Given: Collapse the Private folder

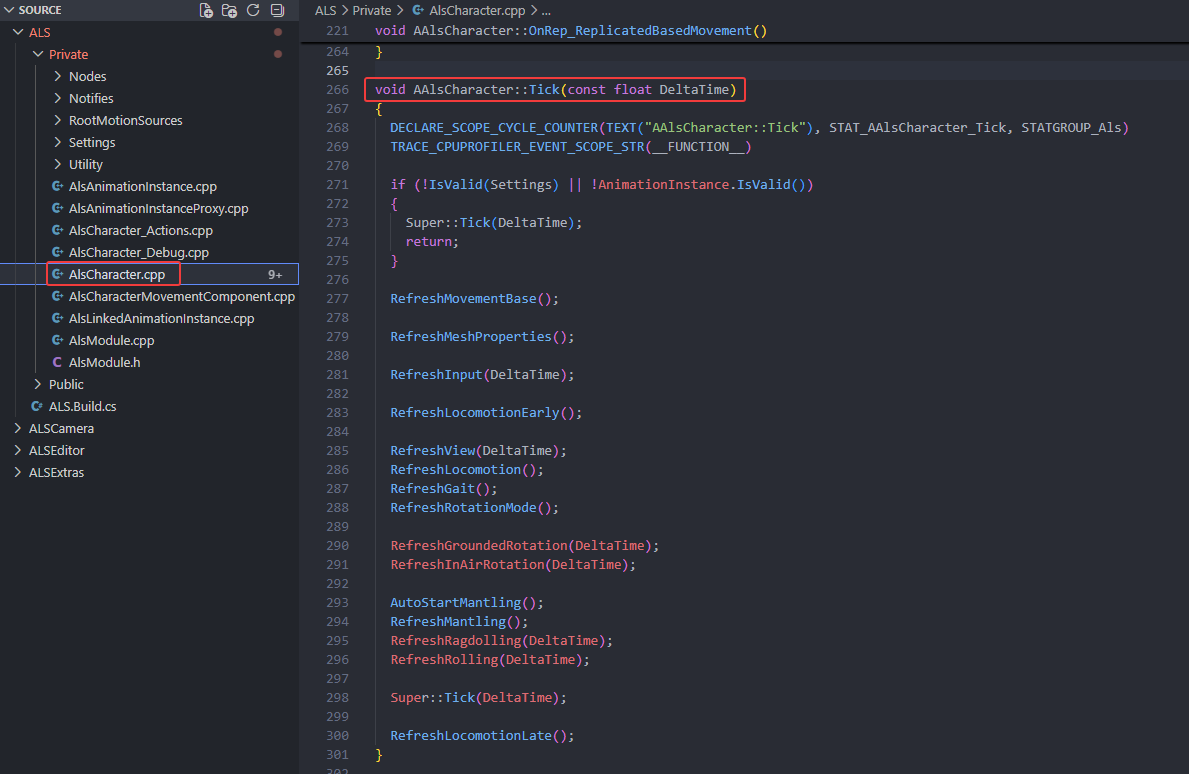Looking at the screenshot, I should point(38,54).
